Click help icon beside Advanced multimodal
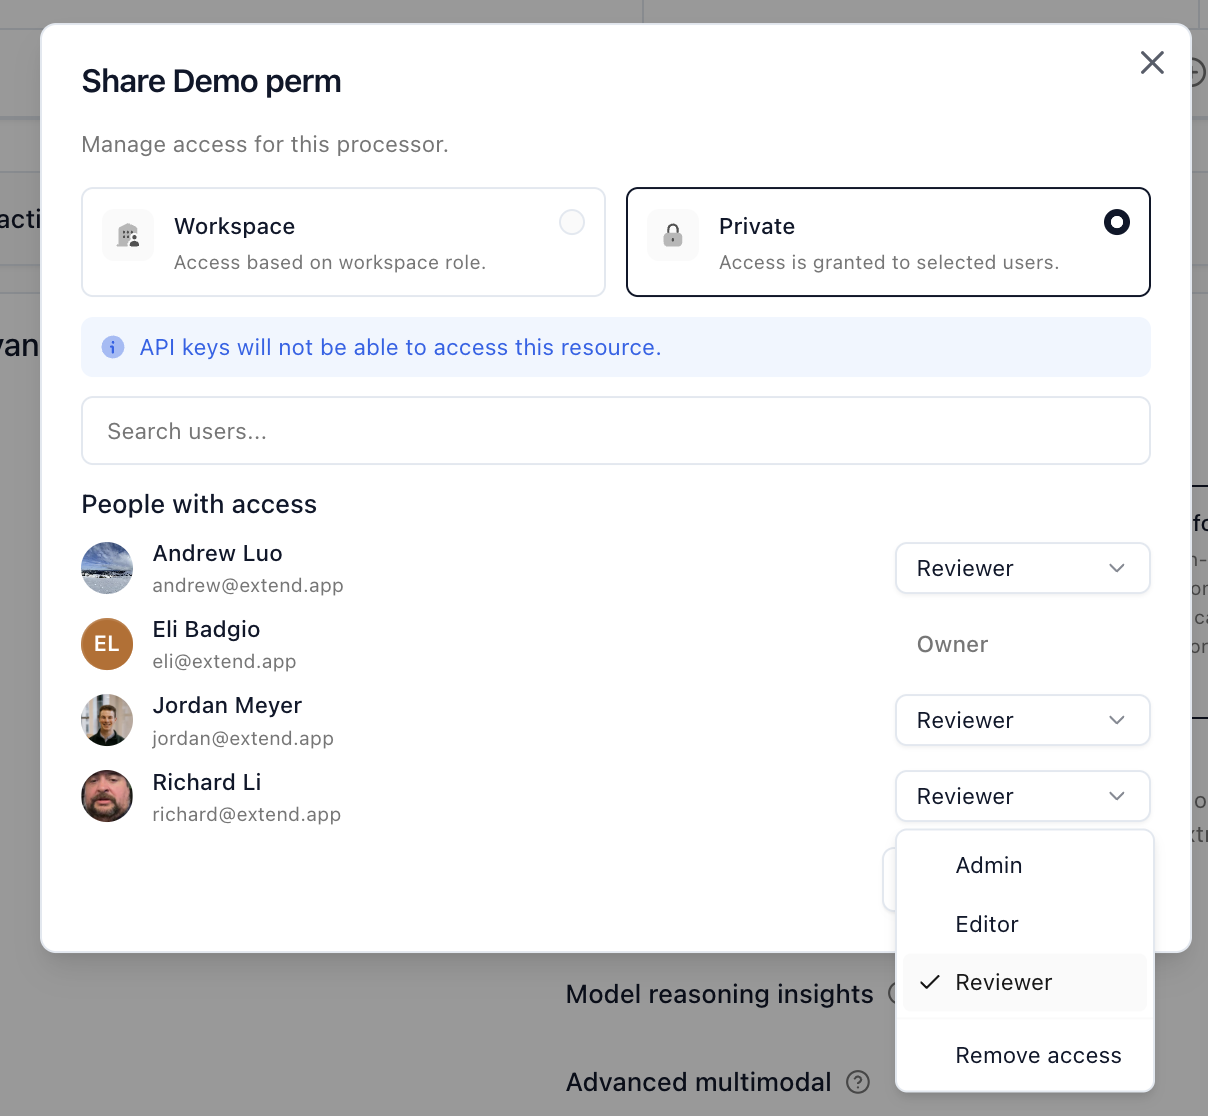The image size is (1208, 1116). (x=858, y=1082)
